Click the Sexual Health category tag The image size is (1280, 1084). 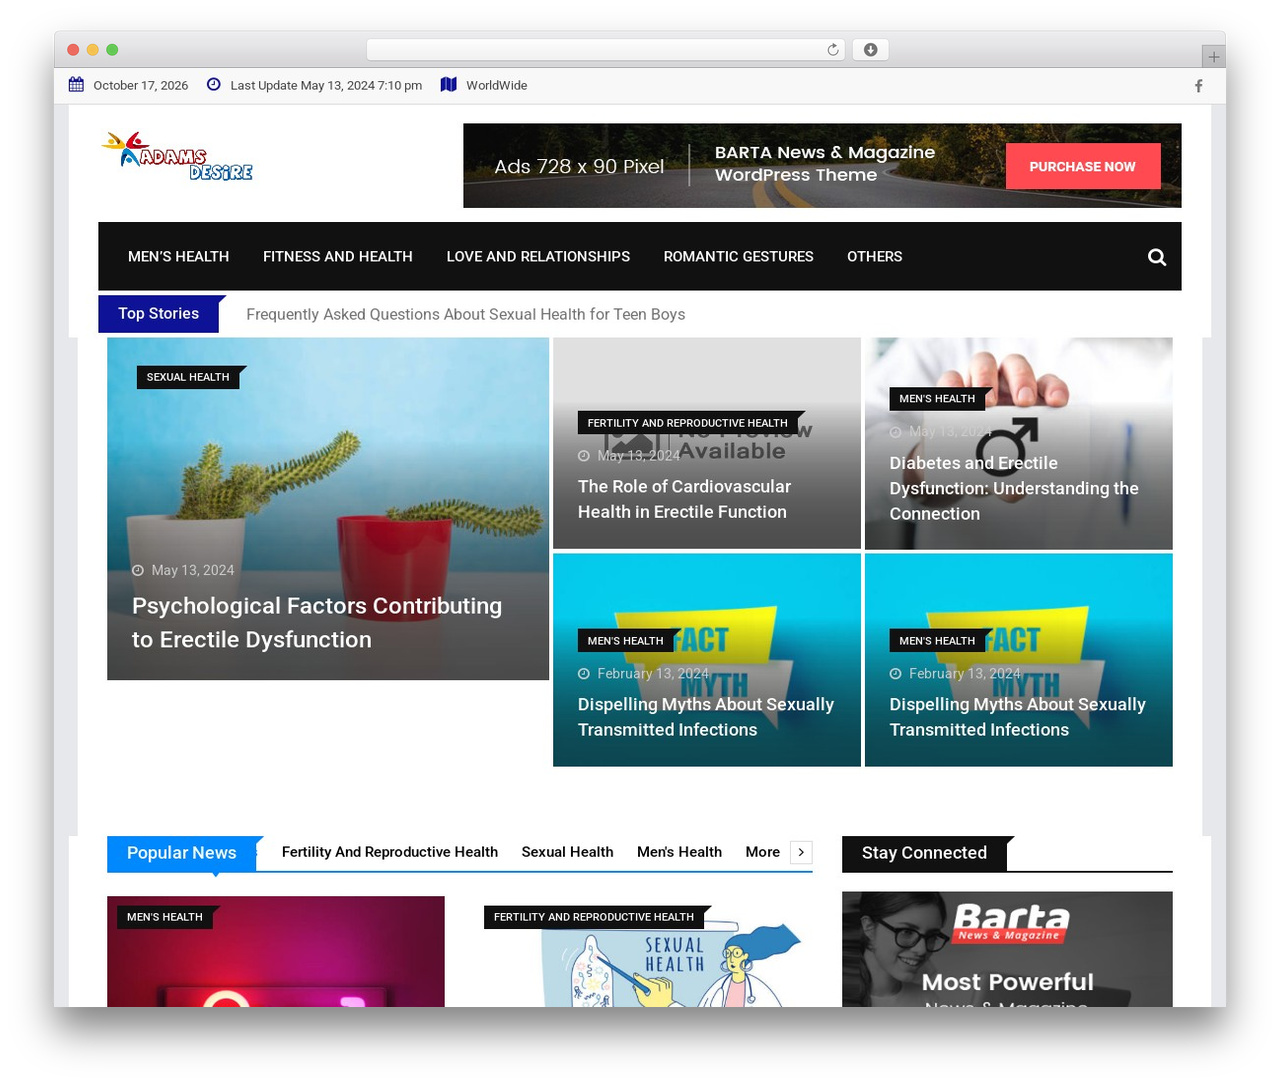[x=188, y=377]
